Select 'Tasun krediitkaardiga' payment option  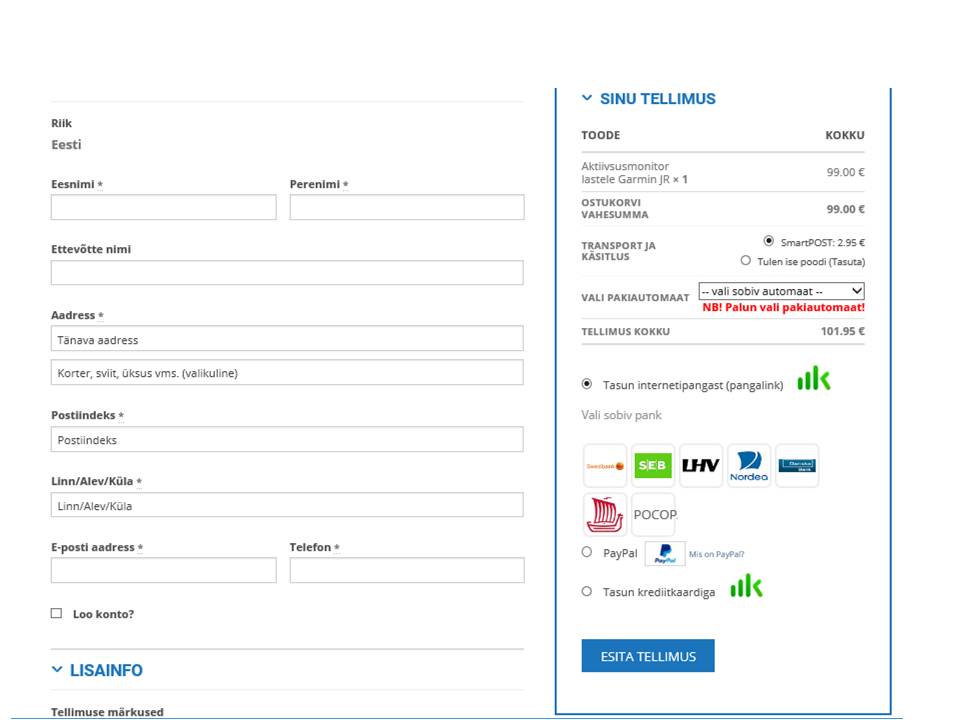[x=587, y=592]
